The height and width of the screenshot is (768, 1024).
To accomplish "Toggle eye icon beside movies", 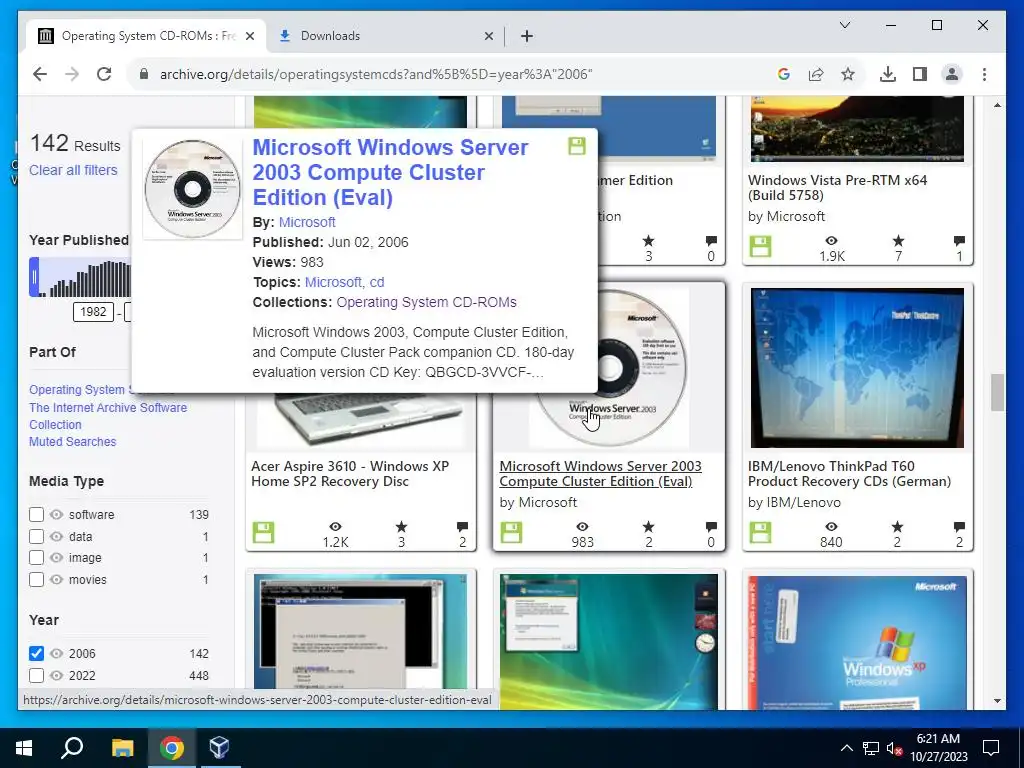I will point(57,579).
